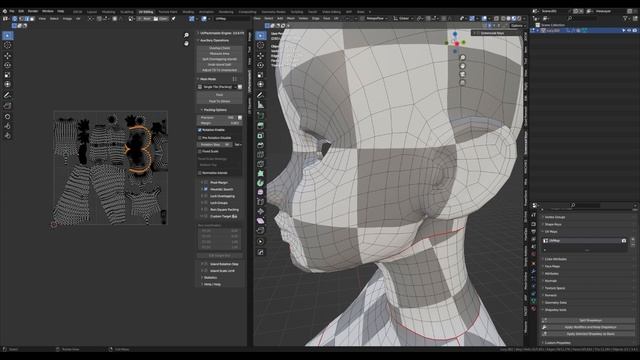Expand the Color Attributes panel
The height and width of the screenshot is (360, 640).
pos(555,259)
